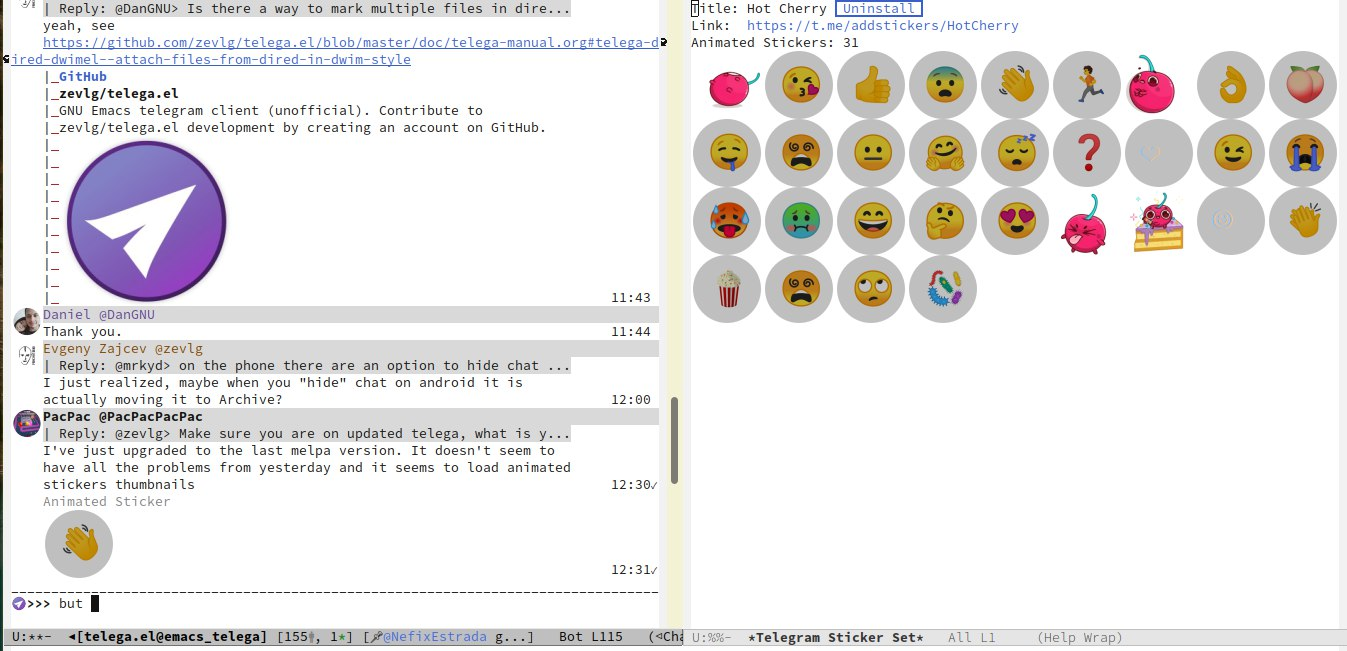Image resolution: width=1347 pixels, height=651 pixels.
Task: Choose the green nauseated face sticker
Action: coord(799,221)
